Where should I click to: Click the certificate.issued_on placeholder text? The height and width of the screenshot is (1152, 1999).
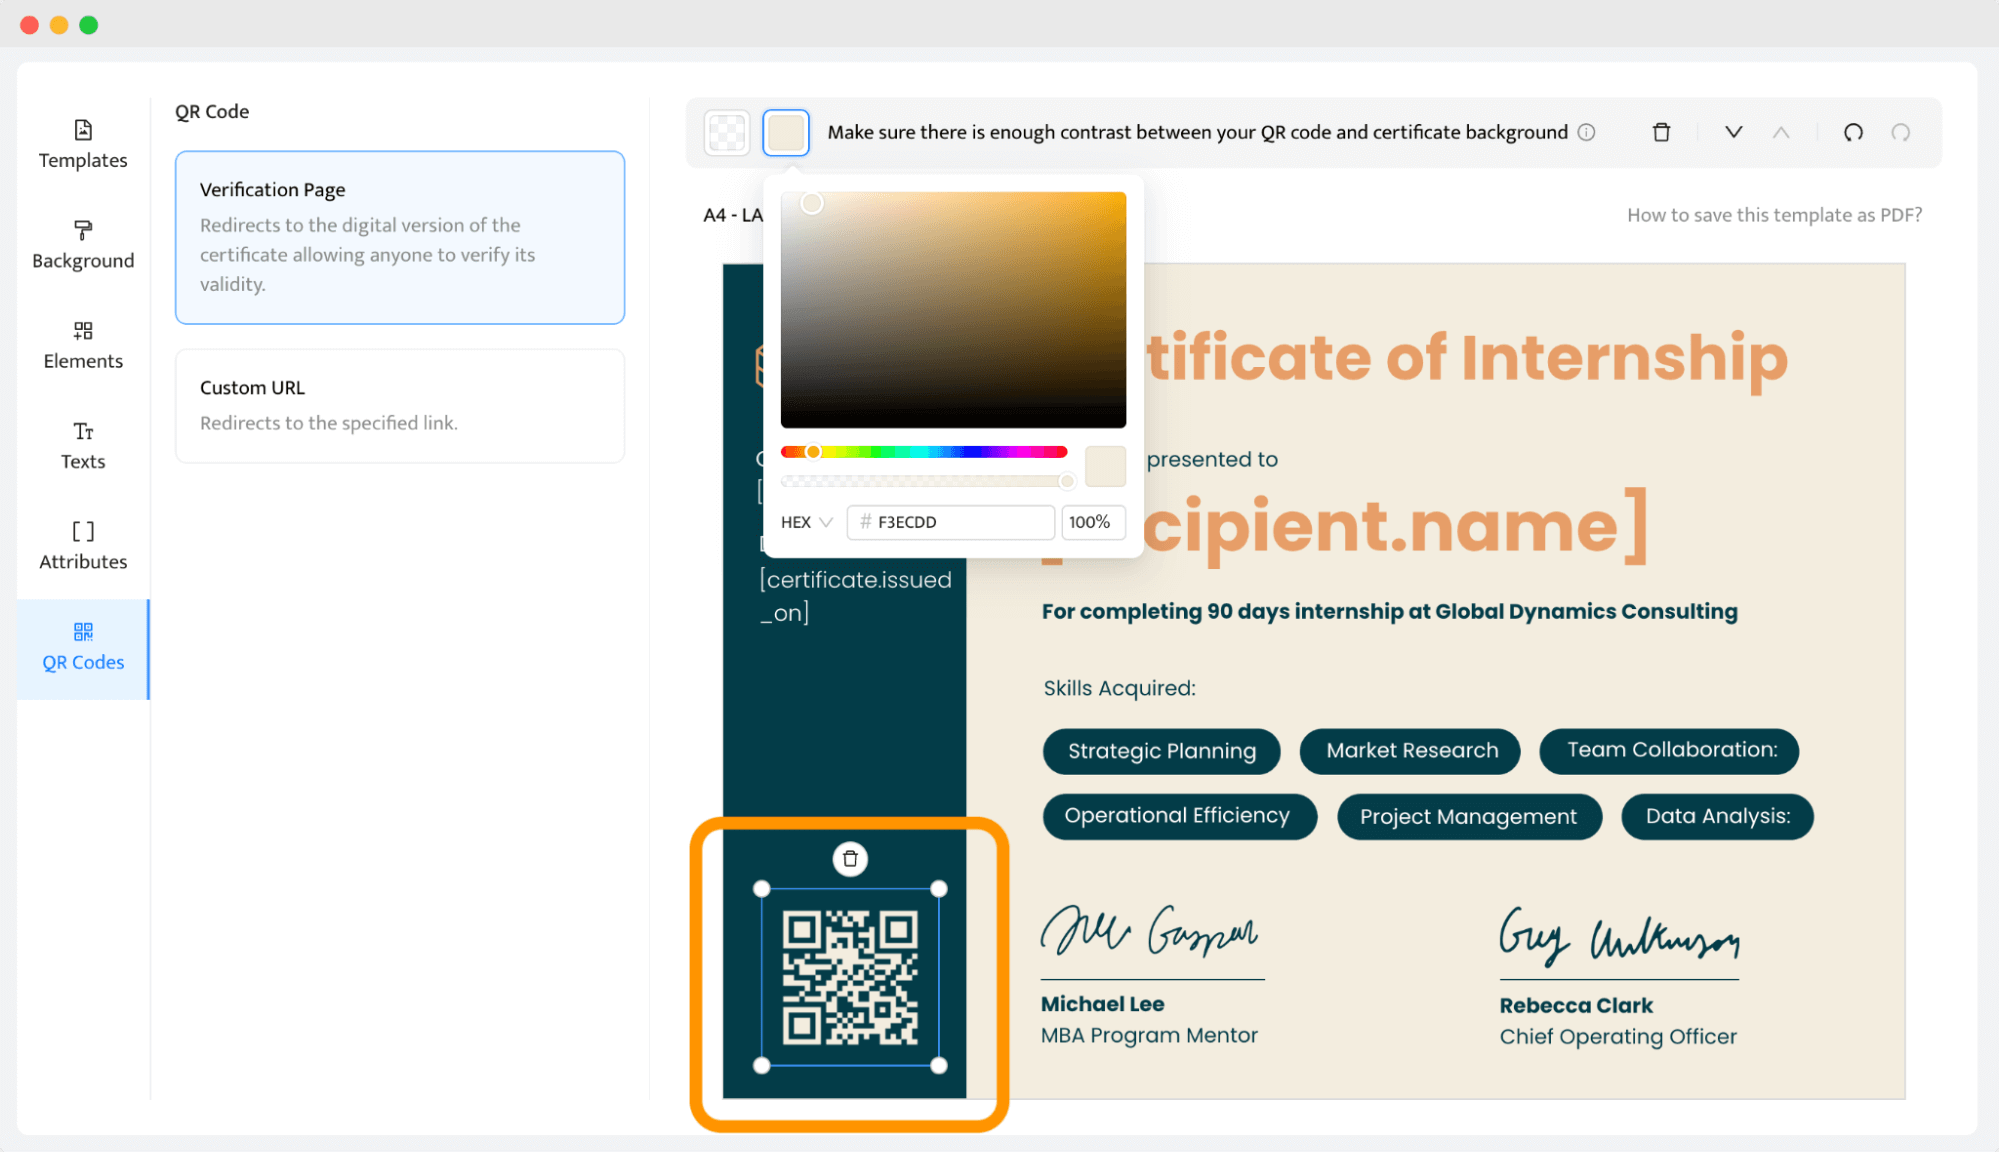click(855, 596)
